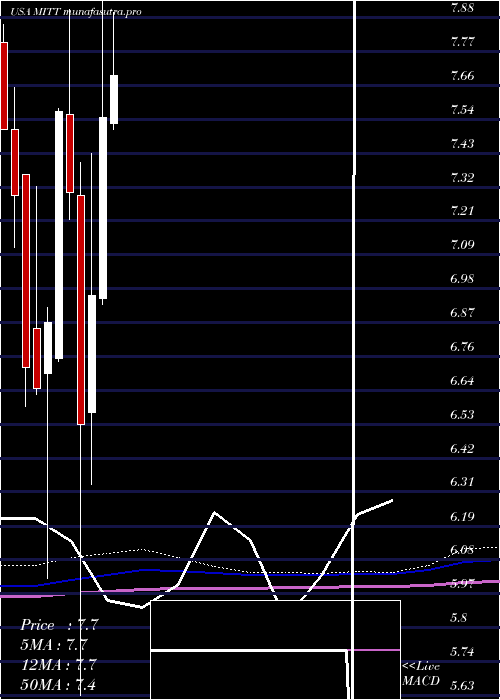Select the 7.32 price axis label

462,178
